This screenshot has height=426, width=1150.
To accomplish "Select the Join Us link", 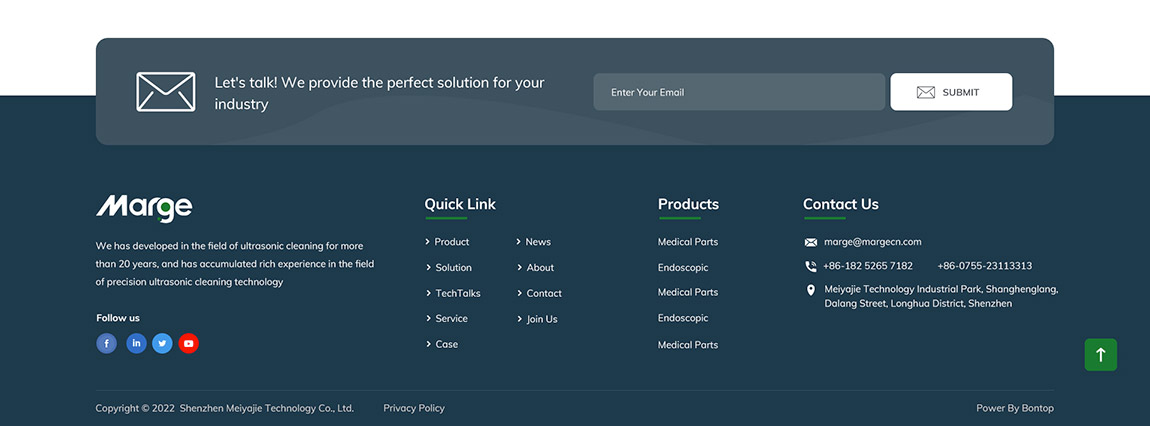I will pyautogui.click(x=542, y=319).
